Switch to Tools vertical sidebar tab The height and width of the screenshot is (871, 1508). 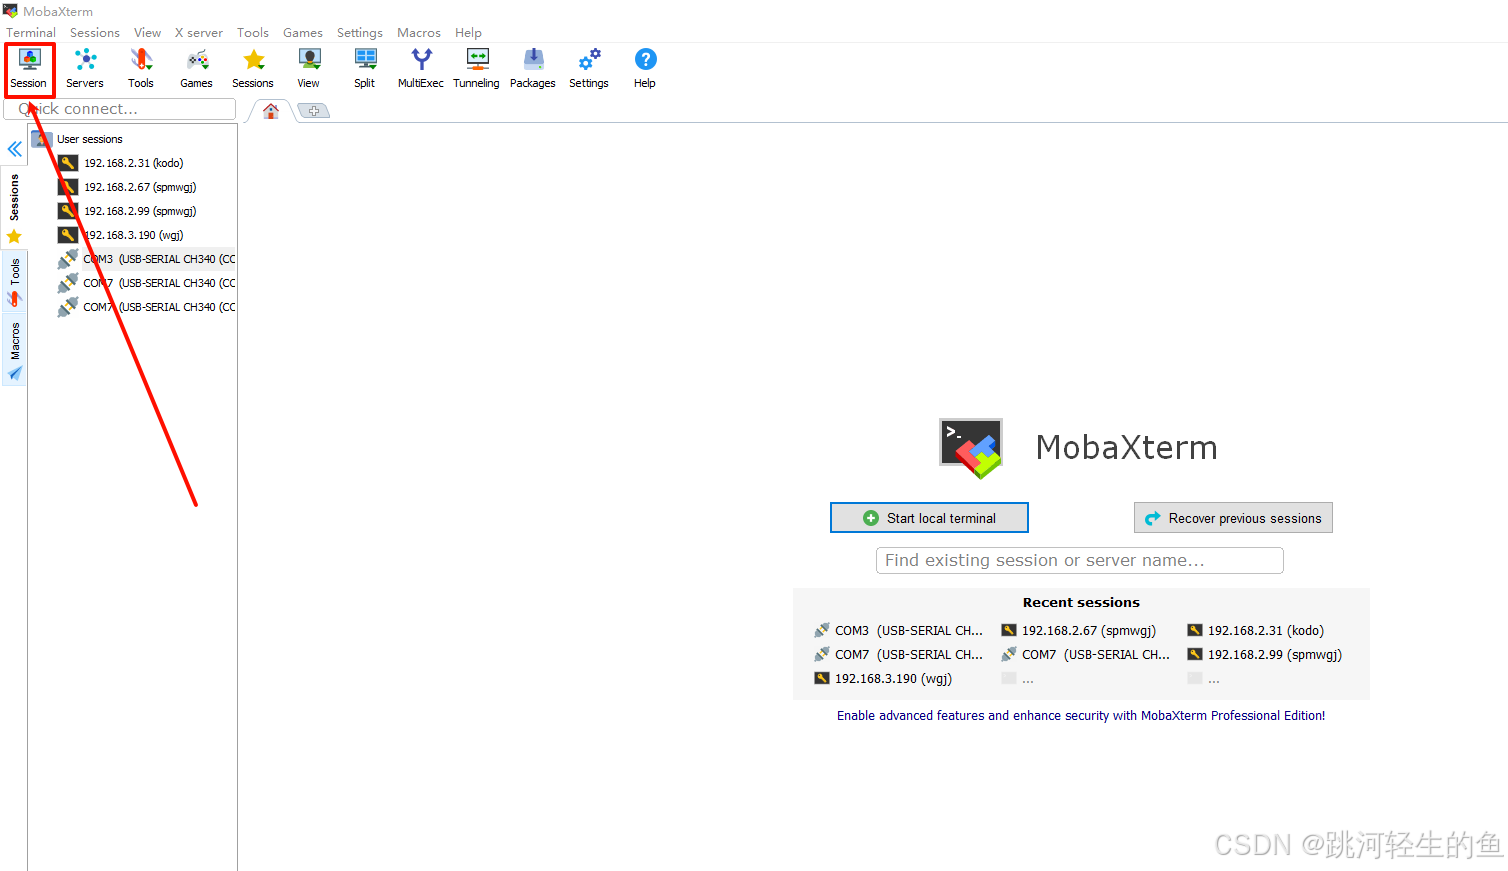pyautogui.click(x=14, y=281)
